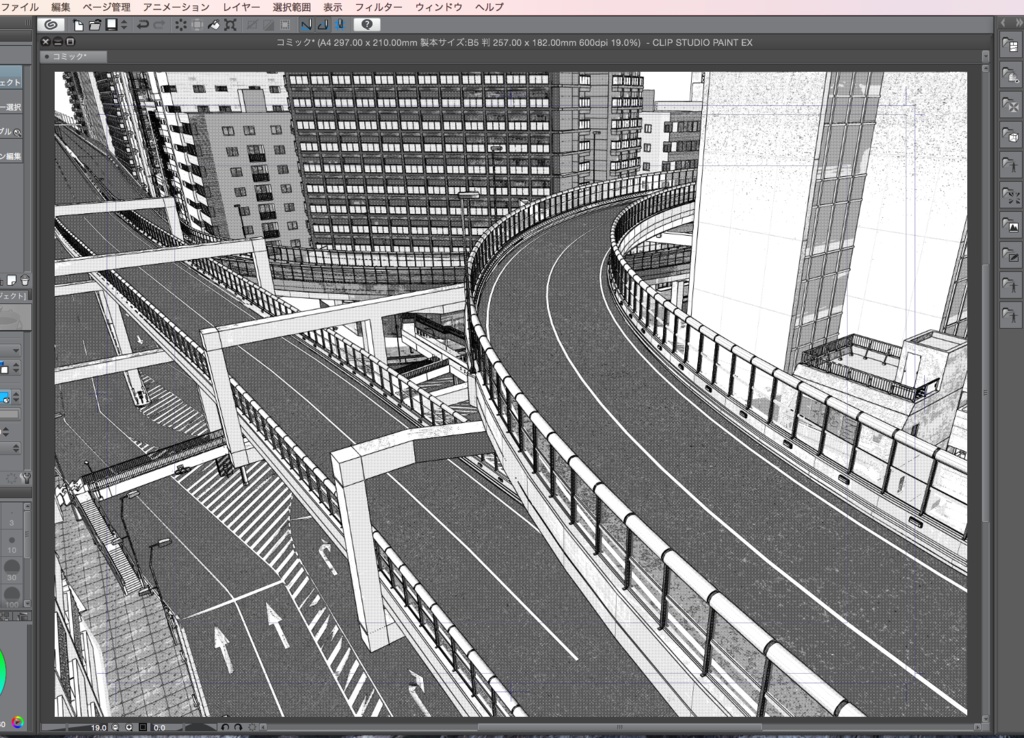This screenshot has height=738, width=1024.
Task: Open the アニメーション menu
Action: point(176,7)
